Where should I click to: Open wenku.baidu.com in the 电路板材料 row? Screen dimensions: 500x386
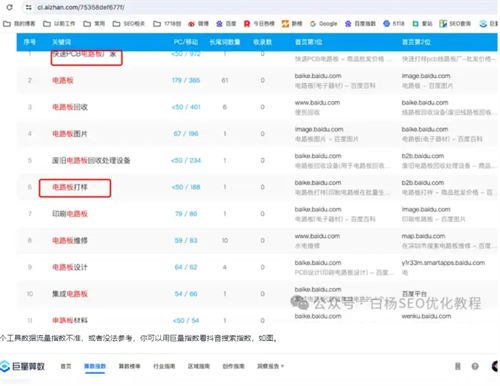(426, 316)
